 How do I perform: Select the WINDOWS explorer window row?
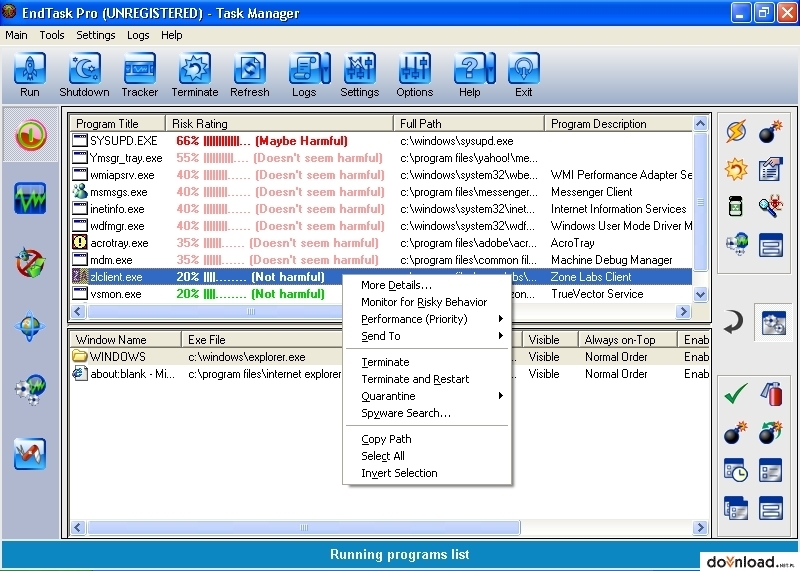click(x=207, y=357)
